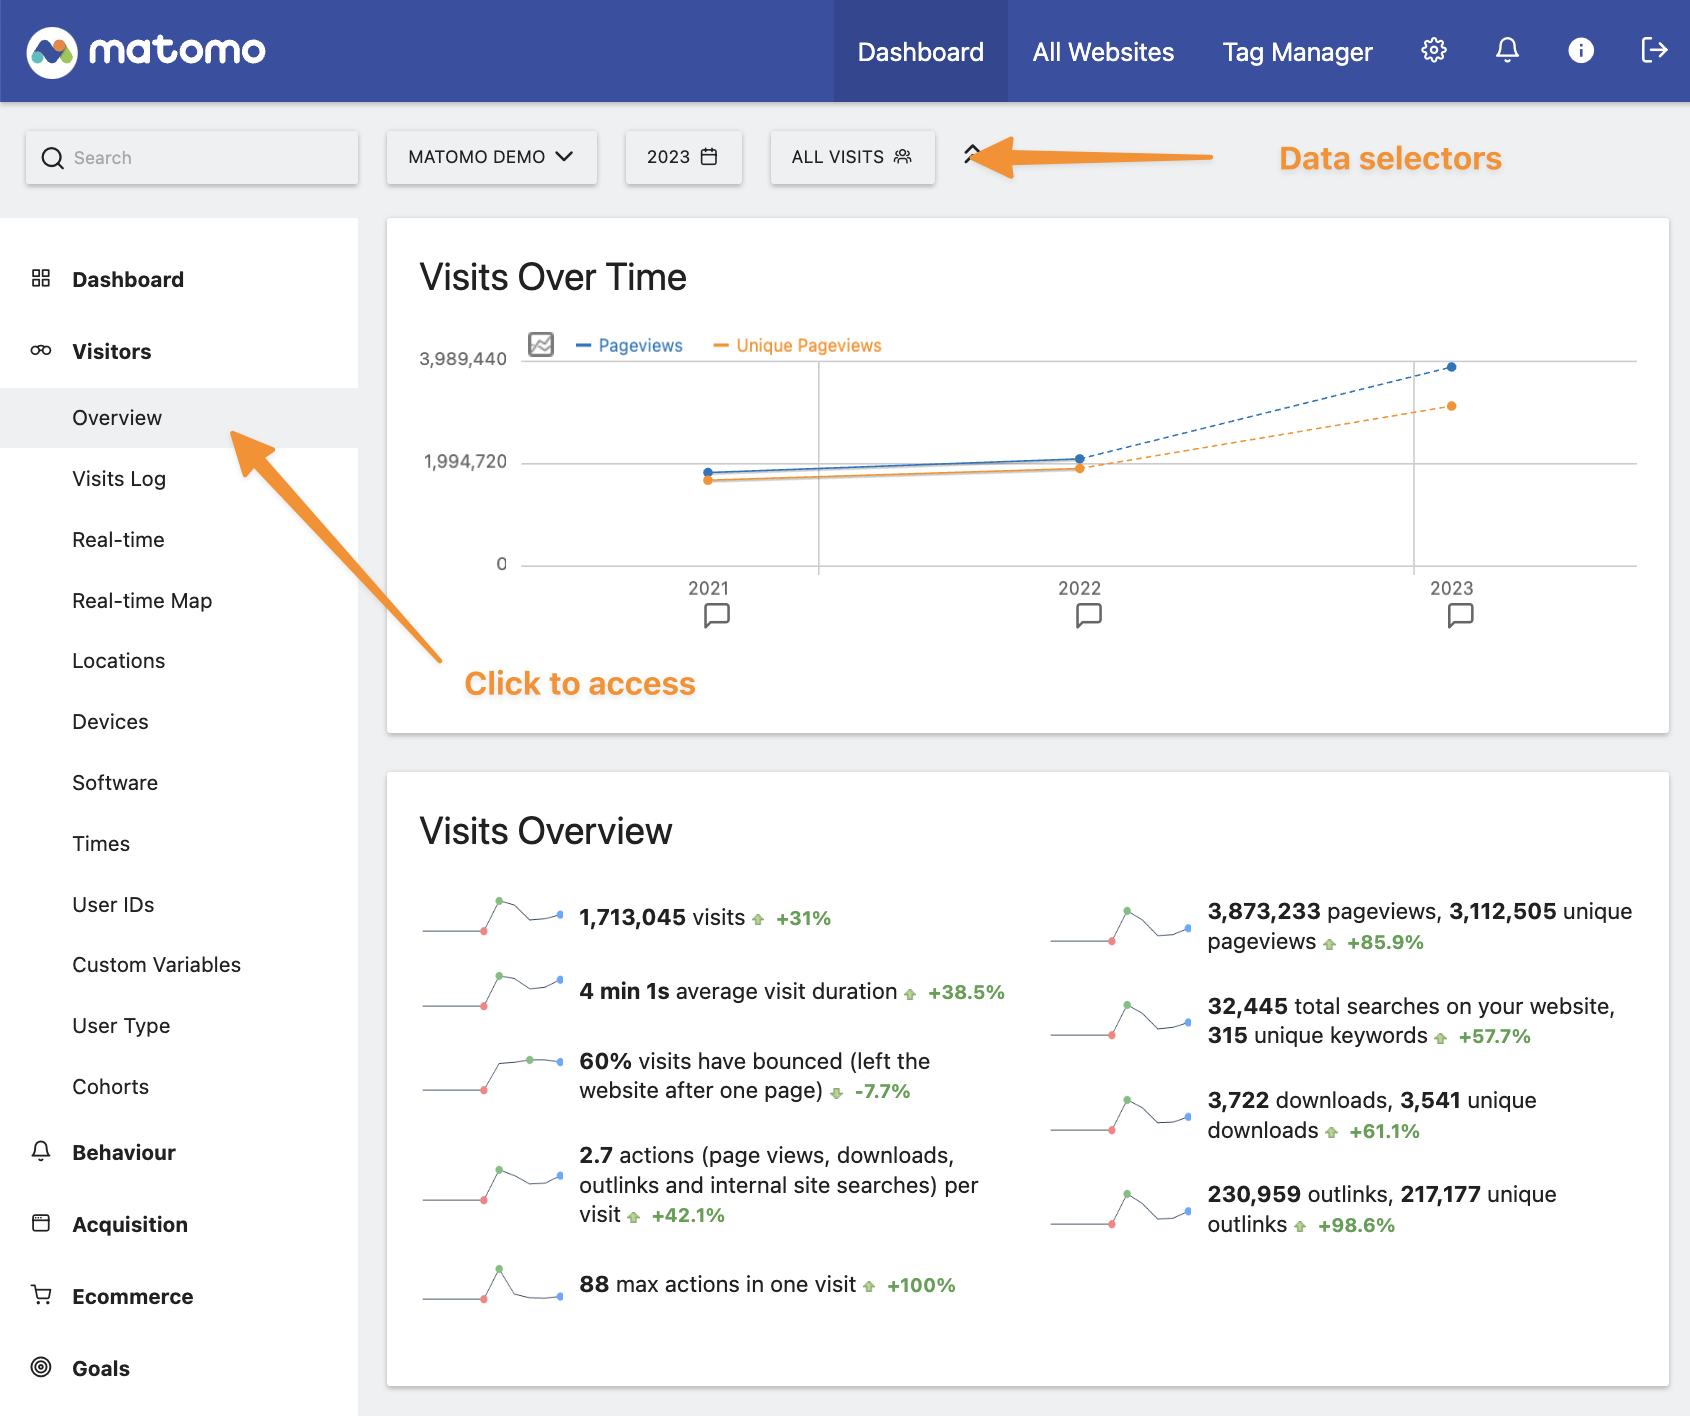Expand the Behaviour menu section

(124, 1153)
